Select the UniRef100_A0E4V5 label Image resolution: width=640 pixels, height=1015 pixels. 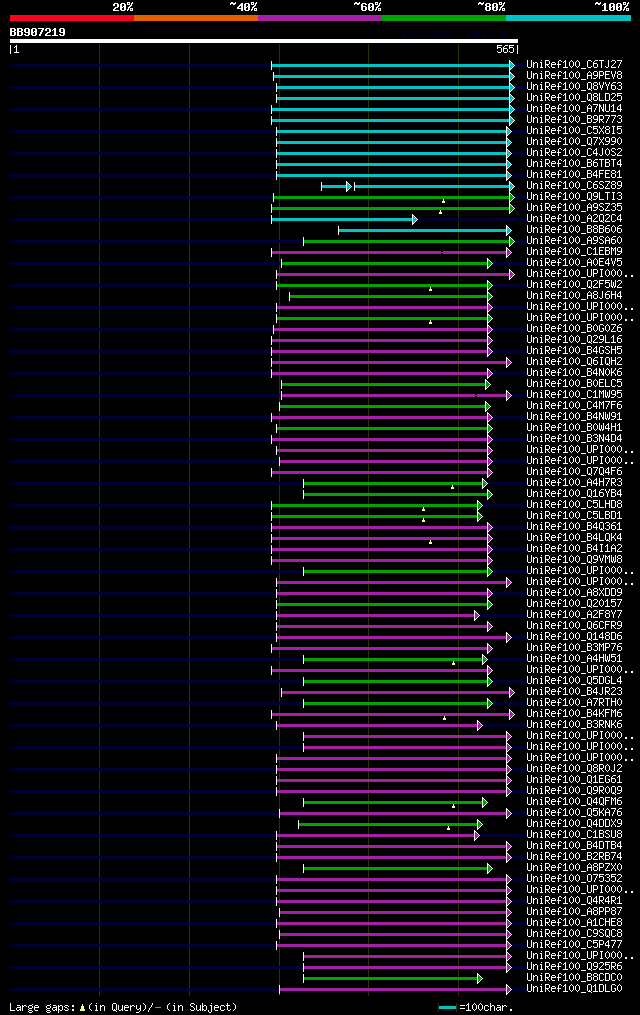click(574, 263)
